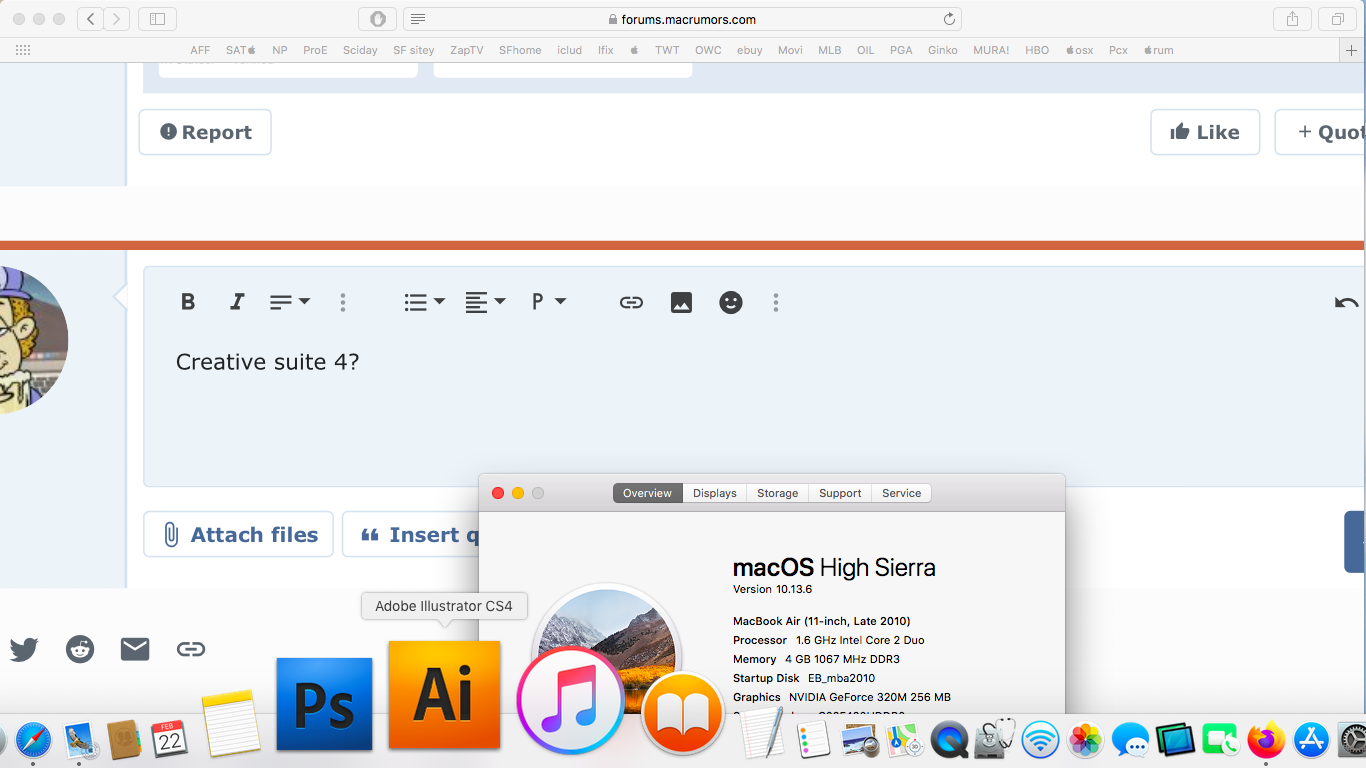Open the iclud bookmark
The height and width of the screenshot is (768, 1366).
570,50
